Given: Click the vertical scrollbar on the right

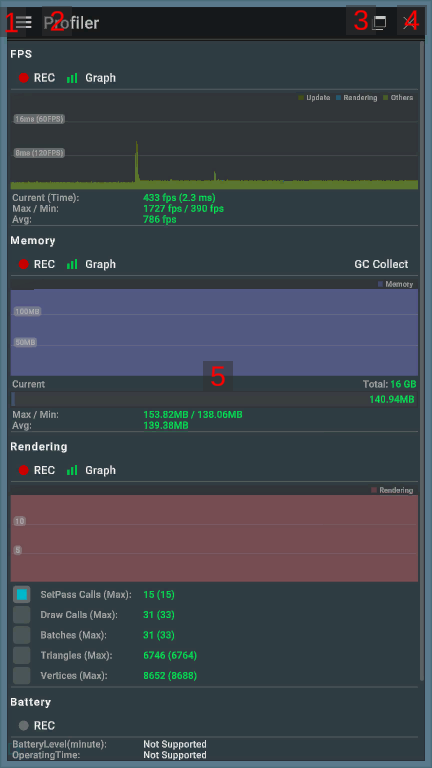Looking at the screenshot, I should 422,360.
